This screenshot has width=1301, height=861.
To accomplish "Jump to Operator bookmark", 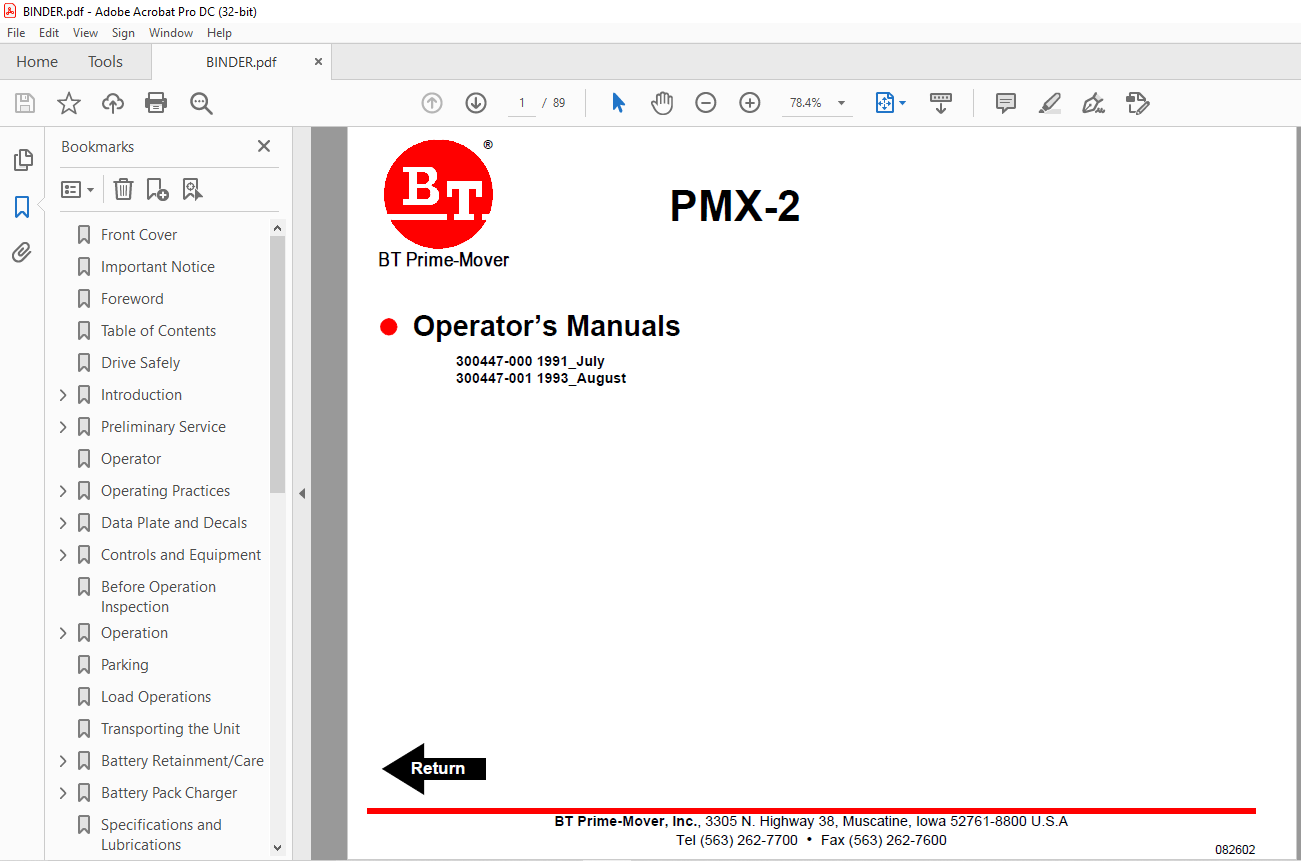I will pyautogui.click(x=131, y=459).
